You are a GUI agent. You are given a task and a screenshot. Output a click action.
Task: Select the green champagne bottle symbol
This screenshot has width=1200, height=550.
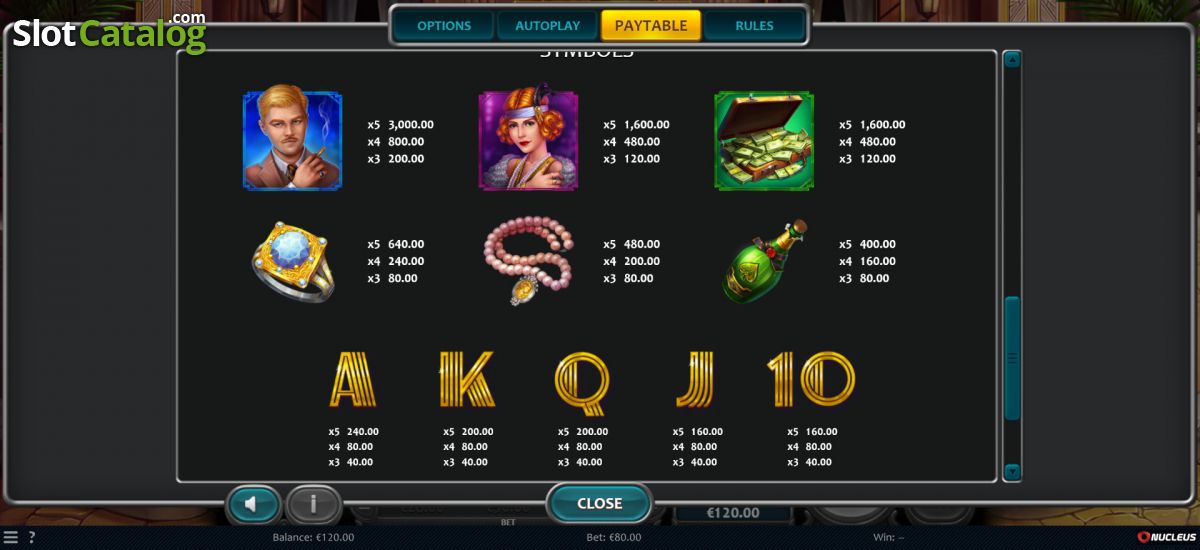click(764, 262)
